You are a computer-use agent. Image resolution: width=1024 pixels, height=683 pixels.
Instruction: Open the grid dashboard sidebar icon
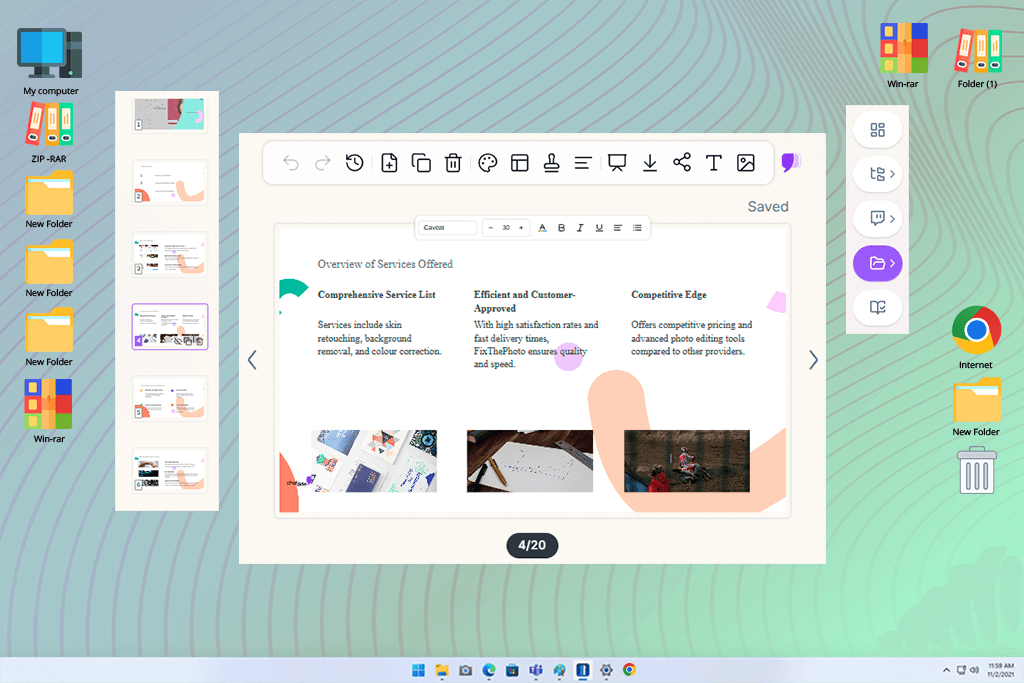[x=878, y=130]
